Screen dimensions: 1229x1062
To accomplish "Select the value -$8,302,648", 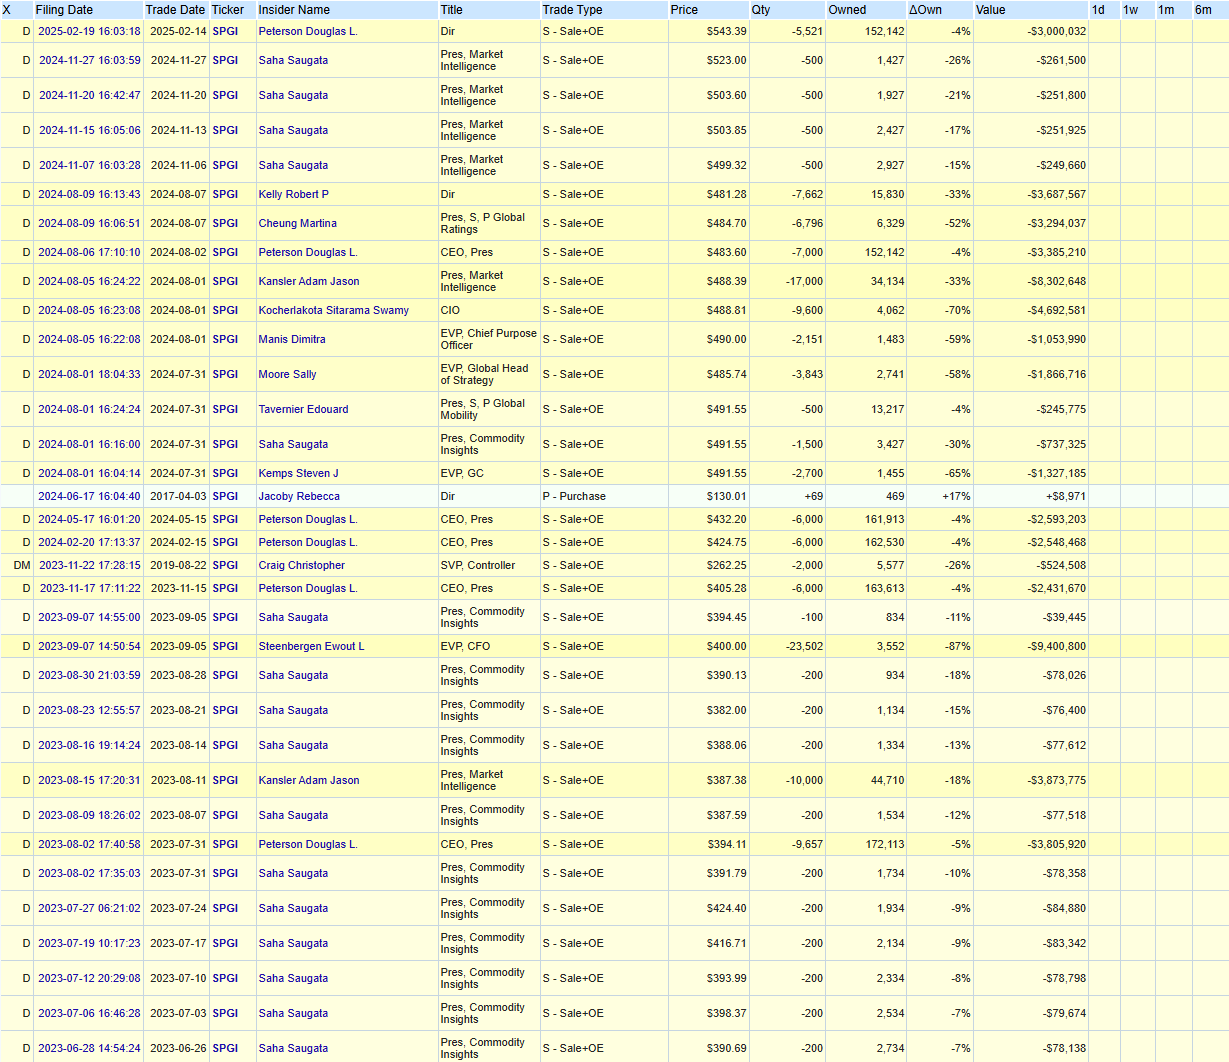I will pyautogui.click(x=1056, y=281).
